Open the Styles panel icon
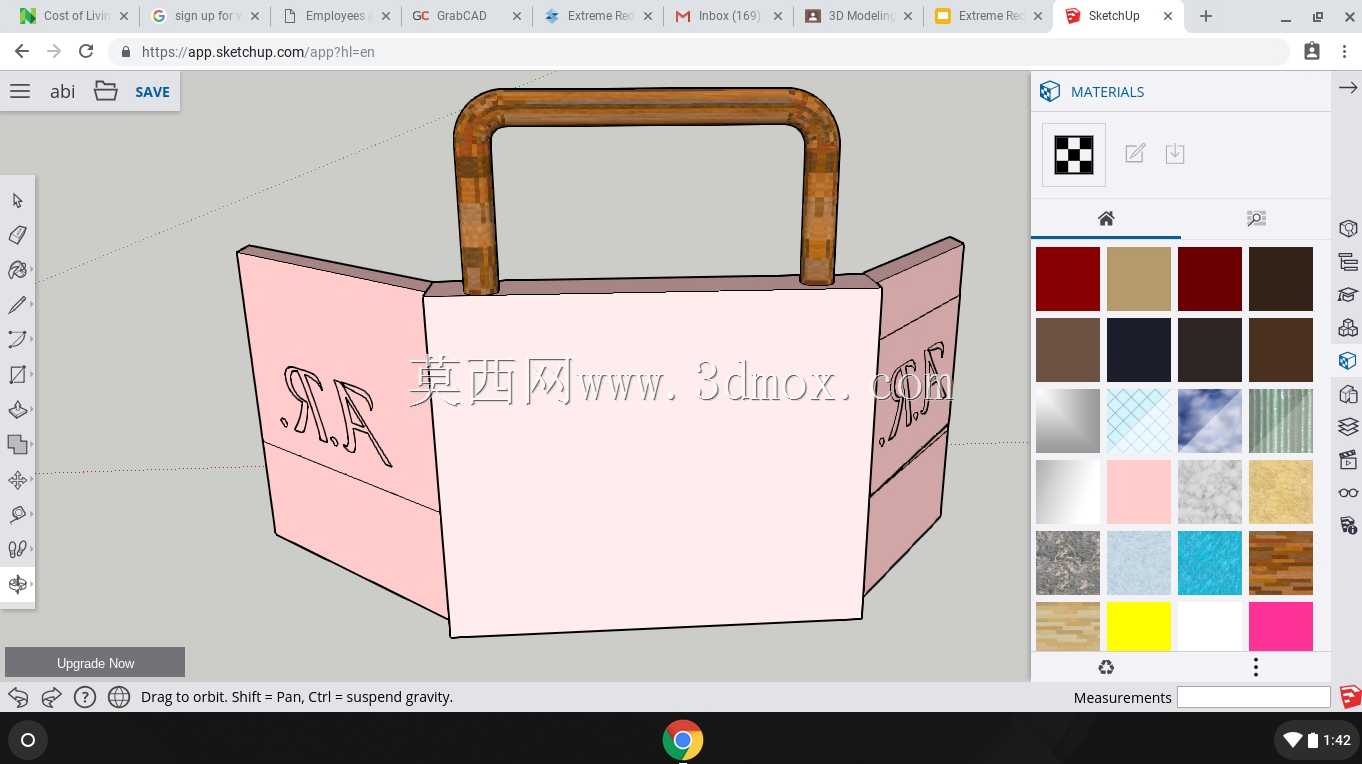 click(1348, 394)
